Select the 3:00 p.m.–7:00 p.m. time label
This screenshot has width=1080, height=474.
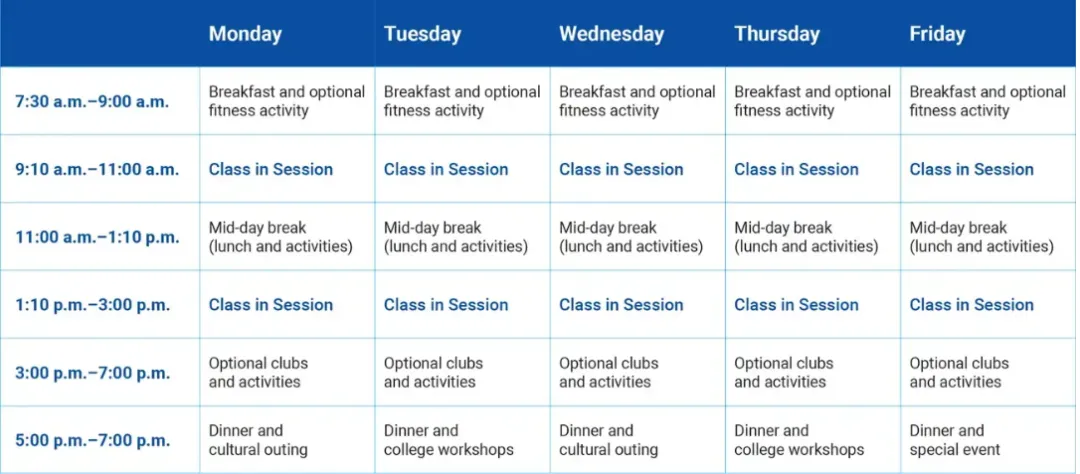click(x=92, y=373)
